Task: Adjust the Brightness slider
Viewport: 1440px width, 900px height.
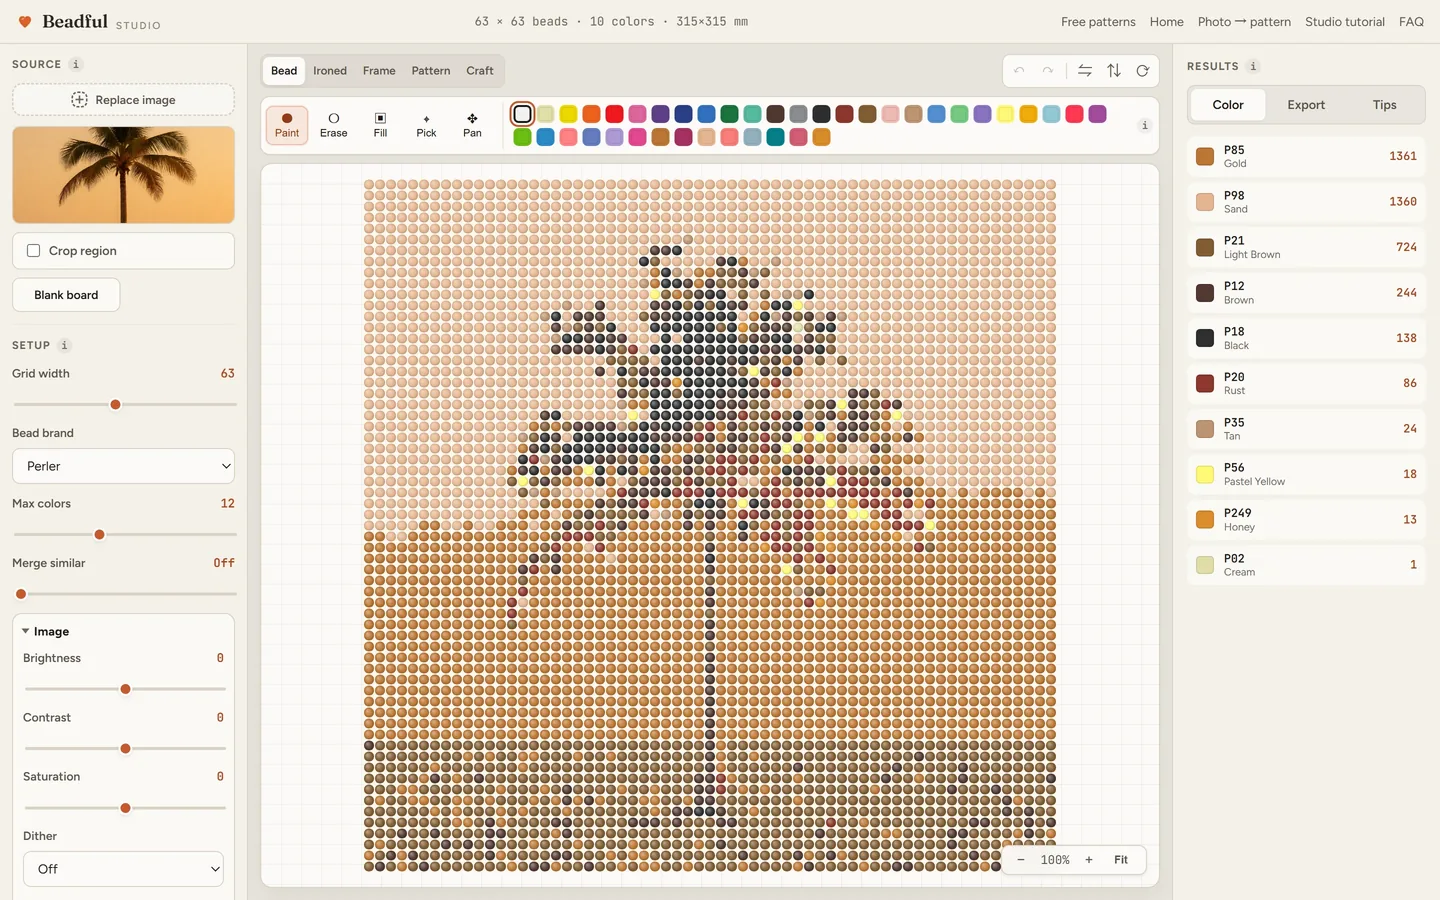Action: [x=125, y=689]
